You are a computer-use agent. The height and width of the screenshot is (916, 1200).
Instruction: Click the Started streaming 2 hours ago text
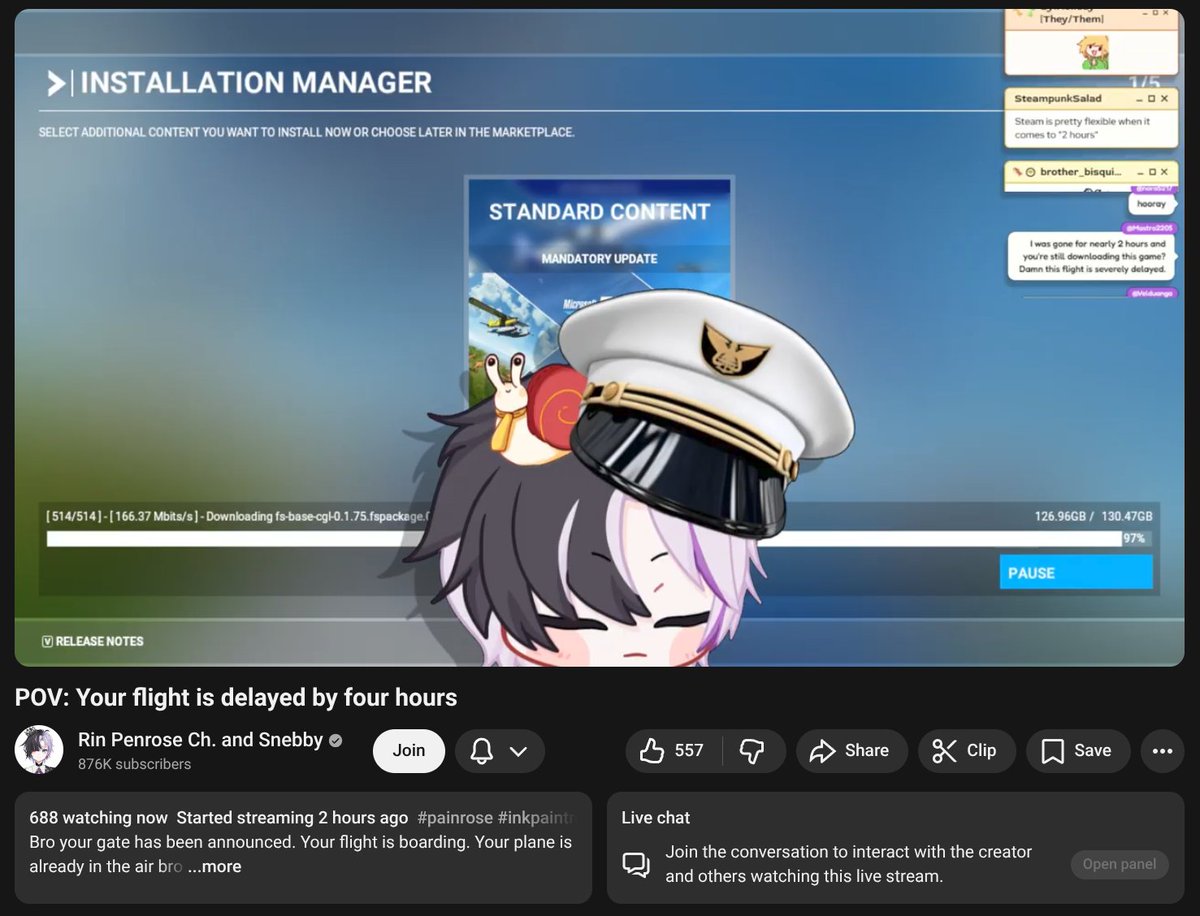tap(292, 818)
